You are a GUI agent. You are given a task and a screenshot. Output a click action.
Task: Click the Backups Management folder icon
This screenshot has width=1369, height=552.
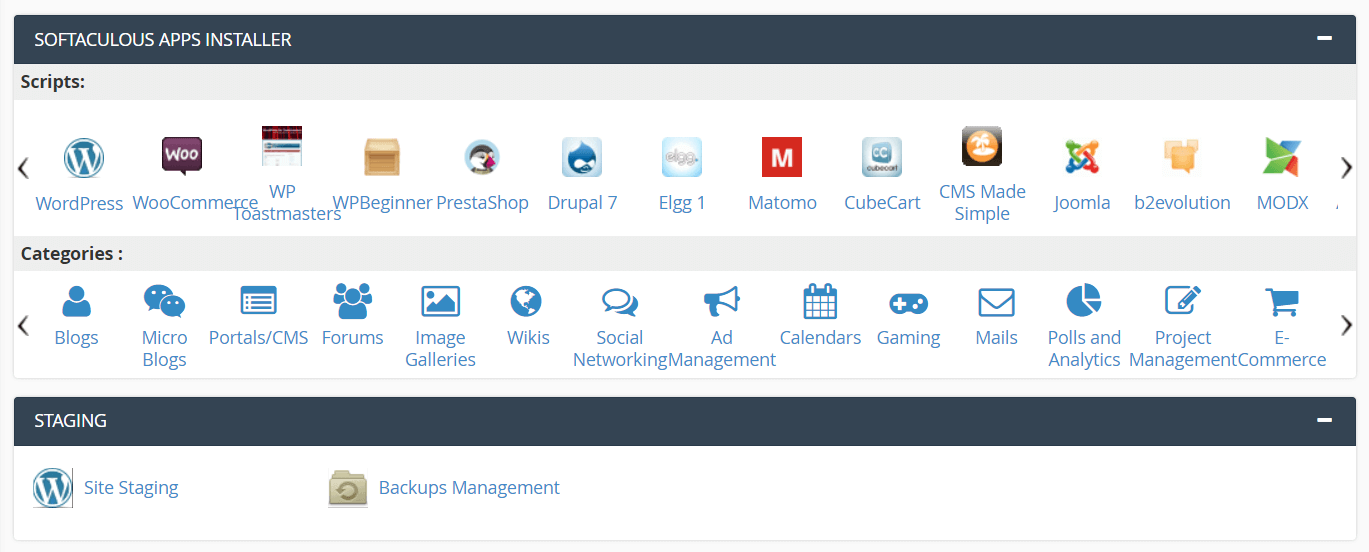click(x=348, y=488)
